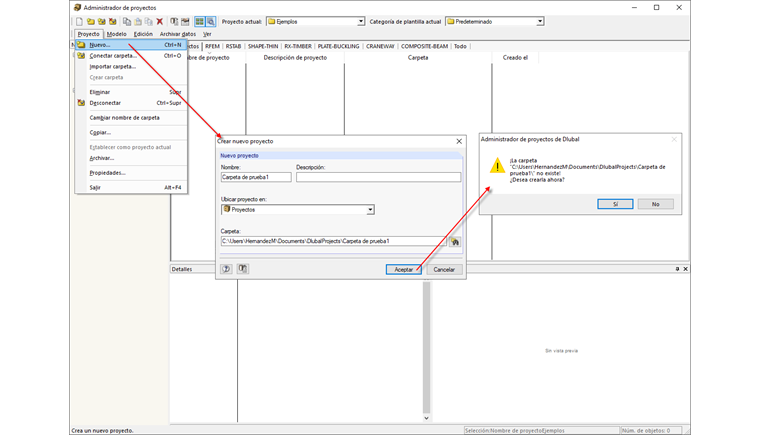Open the Proyecto actual dropdown
The height and width of the screenshot is (435, 760).
tap(361, 21)
